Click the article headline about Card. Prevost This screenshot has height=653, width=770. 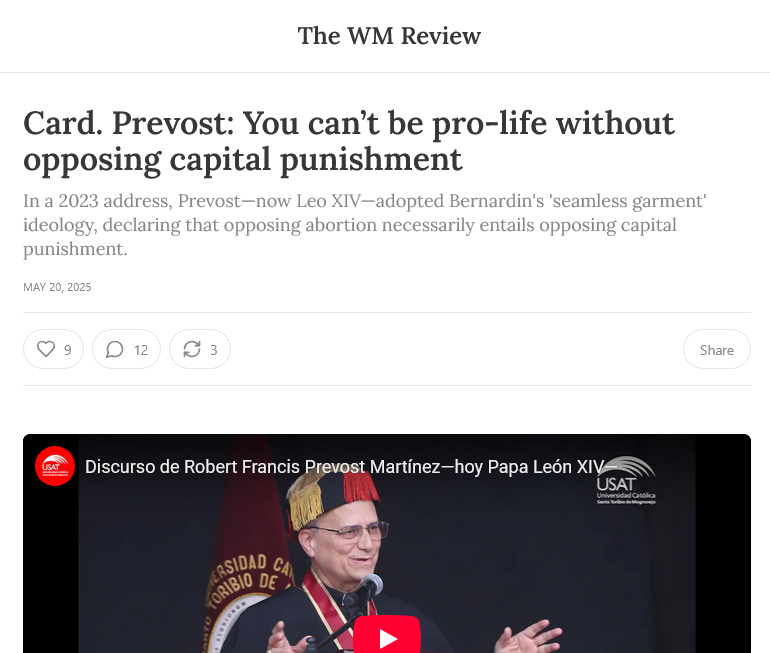click(x=349, y=141)
